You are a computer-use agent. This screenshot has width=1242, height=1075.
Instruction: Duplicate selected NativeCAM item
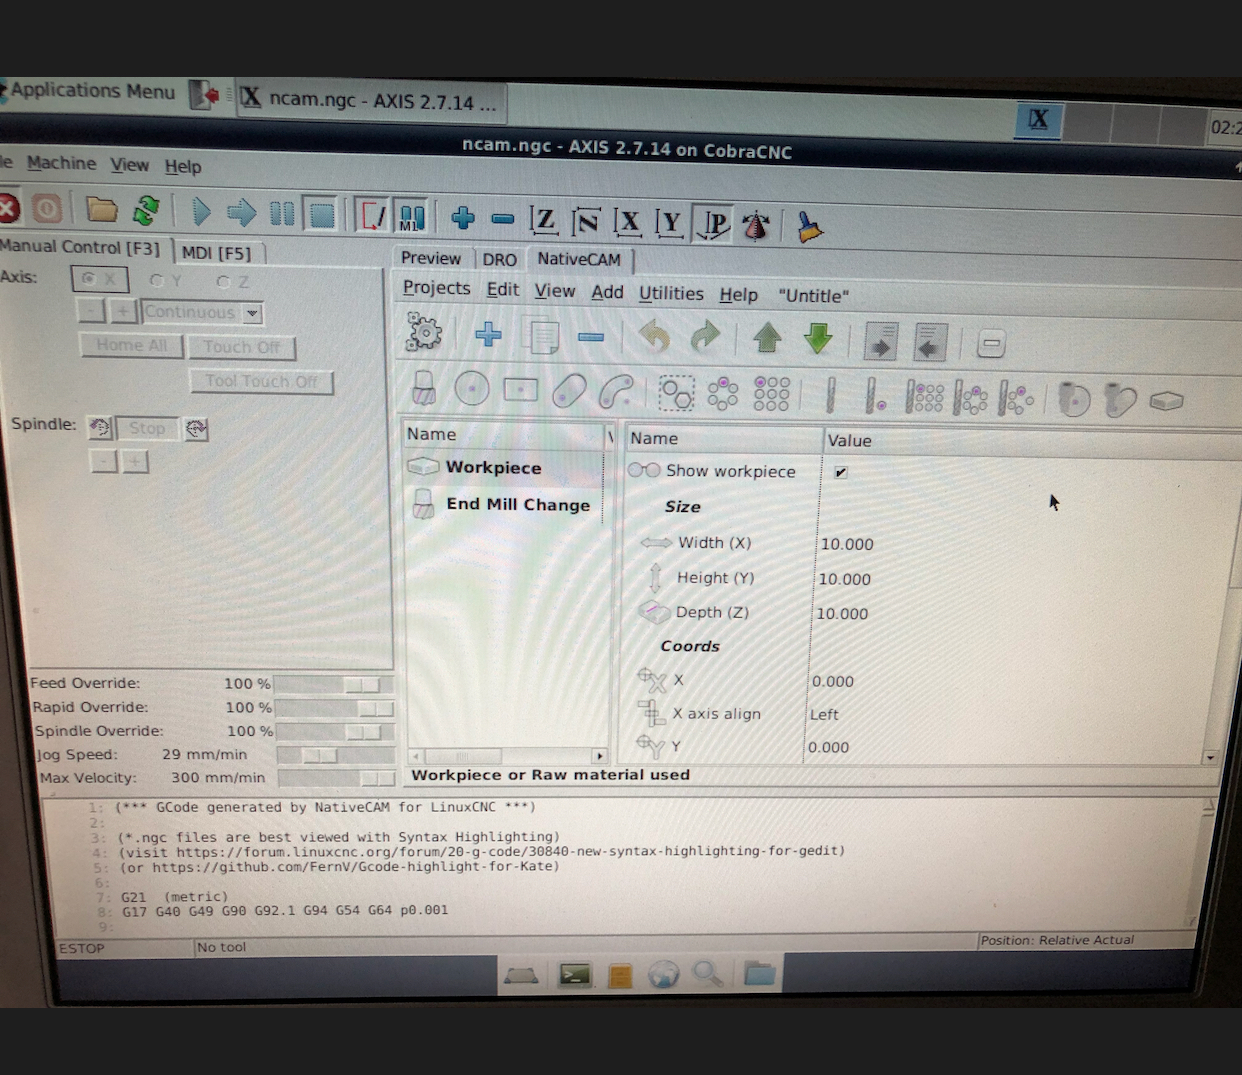[x=542, y=336]
